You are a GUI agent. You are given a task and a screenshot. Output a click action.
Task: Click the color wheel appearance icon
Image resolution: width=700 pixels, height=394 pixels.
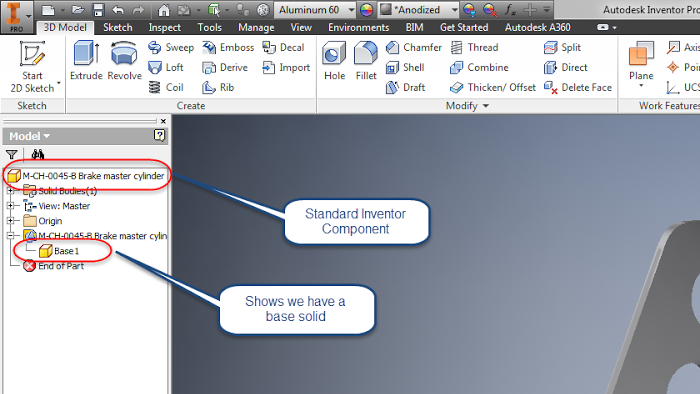[x=367, y=10]
